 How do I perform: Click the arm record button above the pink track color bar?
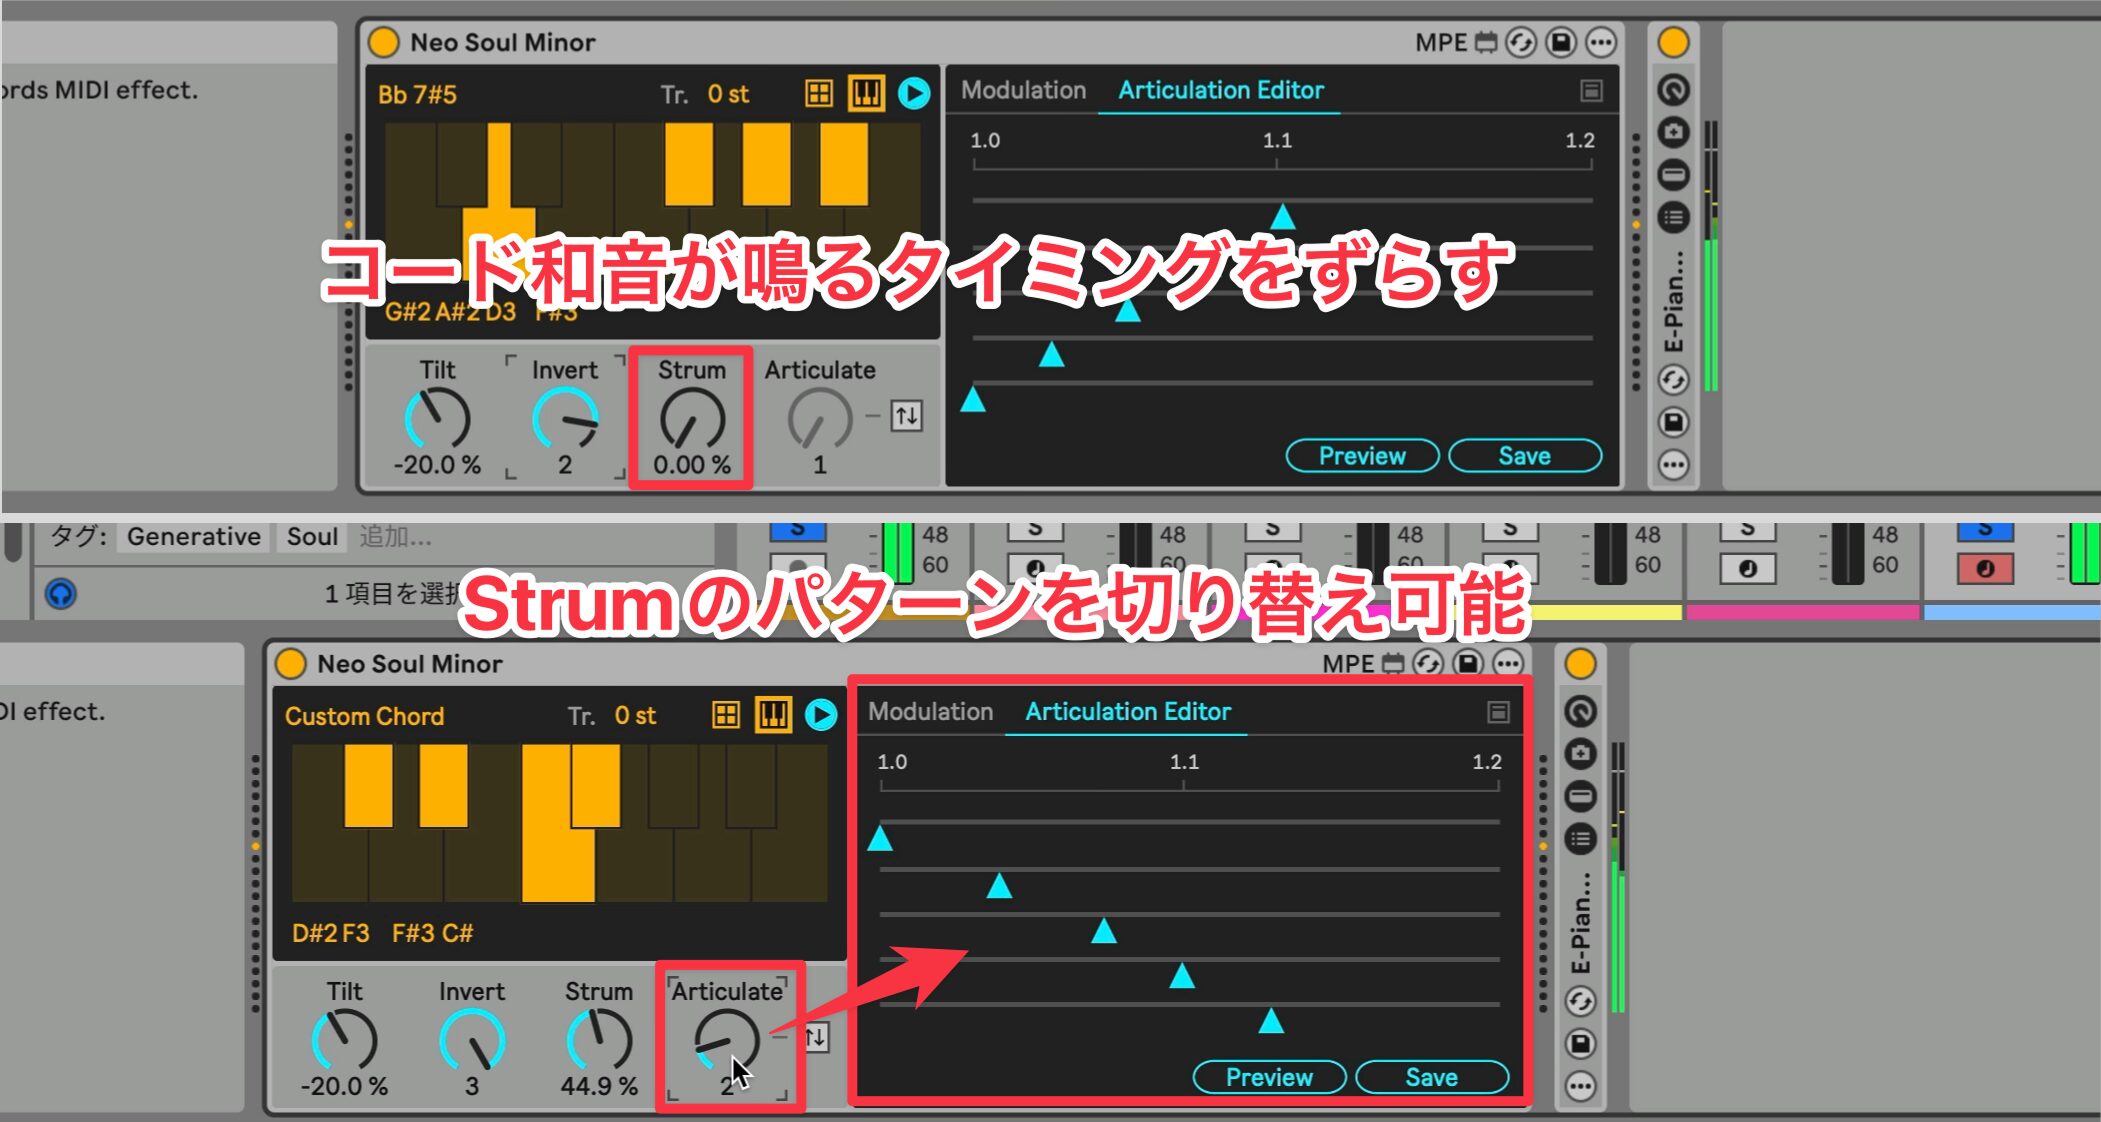(1747, 568)
